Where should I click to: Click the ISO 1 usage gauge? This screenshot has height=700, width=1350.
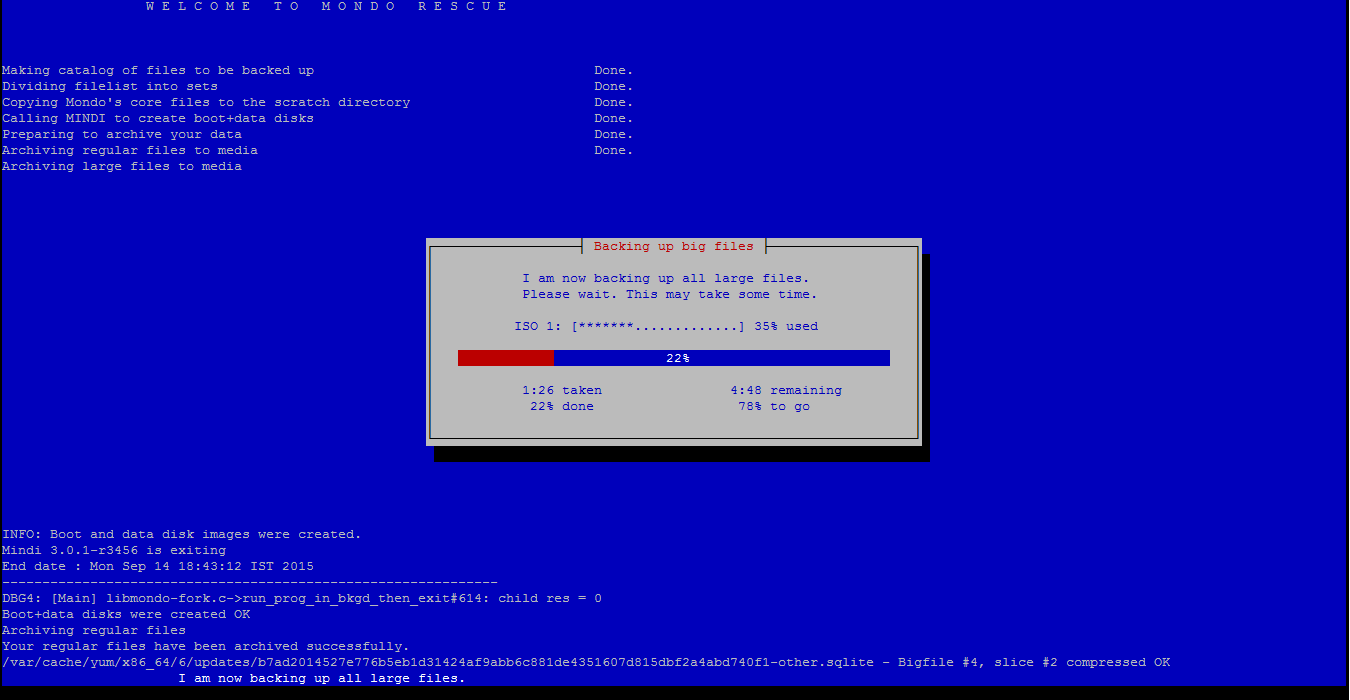pos(658,327)
